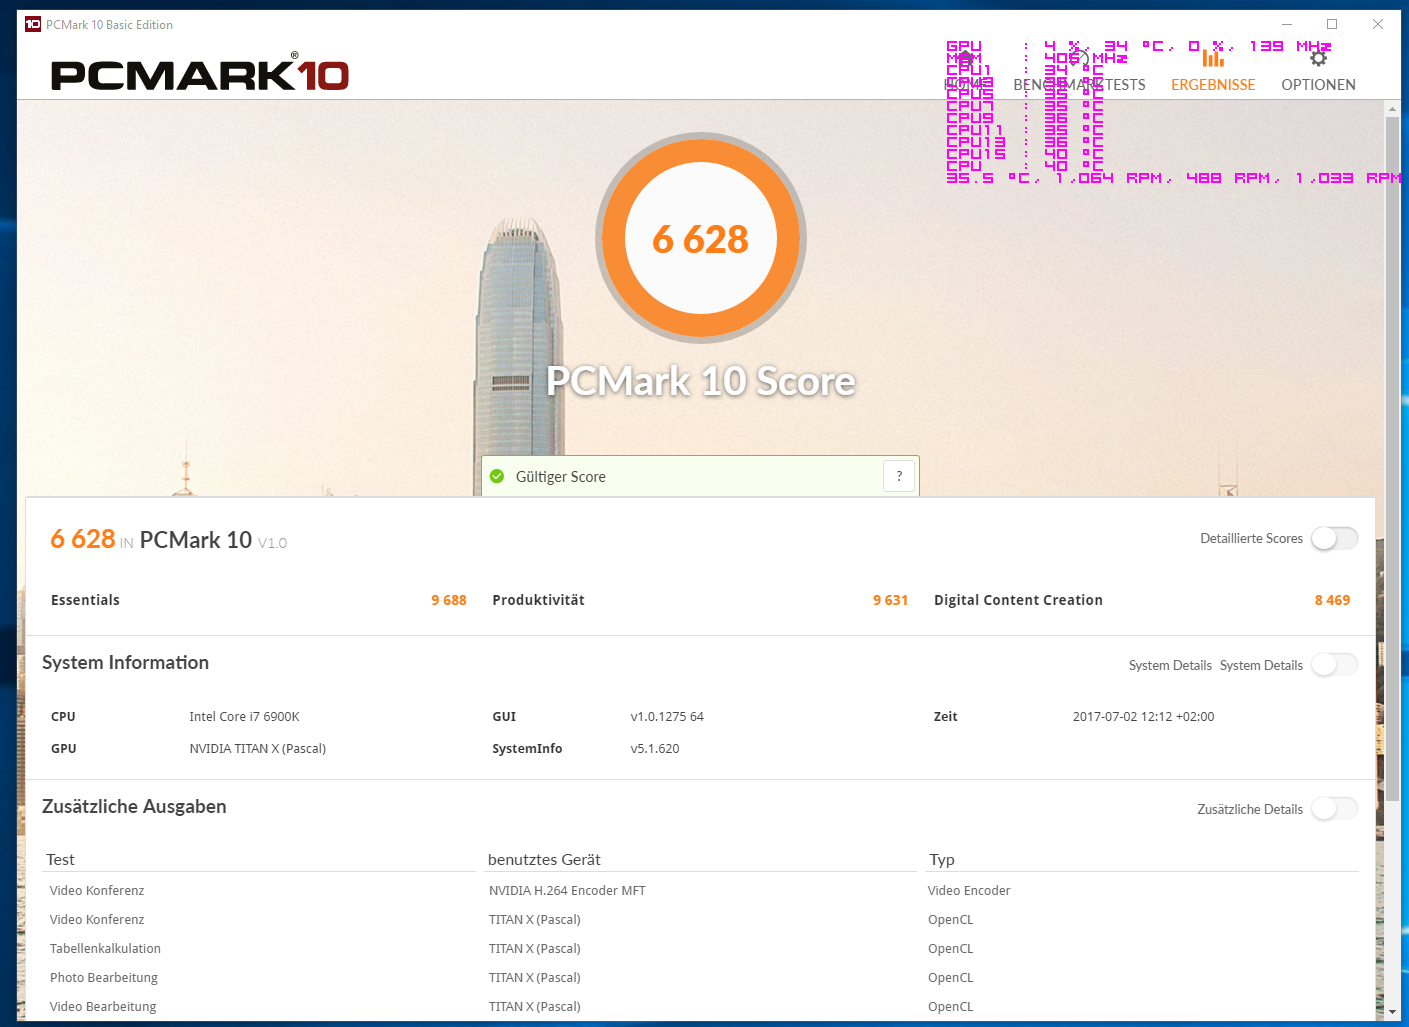The height and width of the screenshot is (1027, 1409).
Task: Click the orange bar-chart results icon
Action: click(1213, 58)
